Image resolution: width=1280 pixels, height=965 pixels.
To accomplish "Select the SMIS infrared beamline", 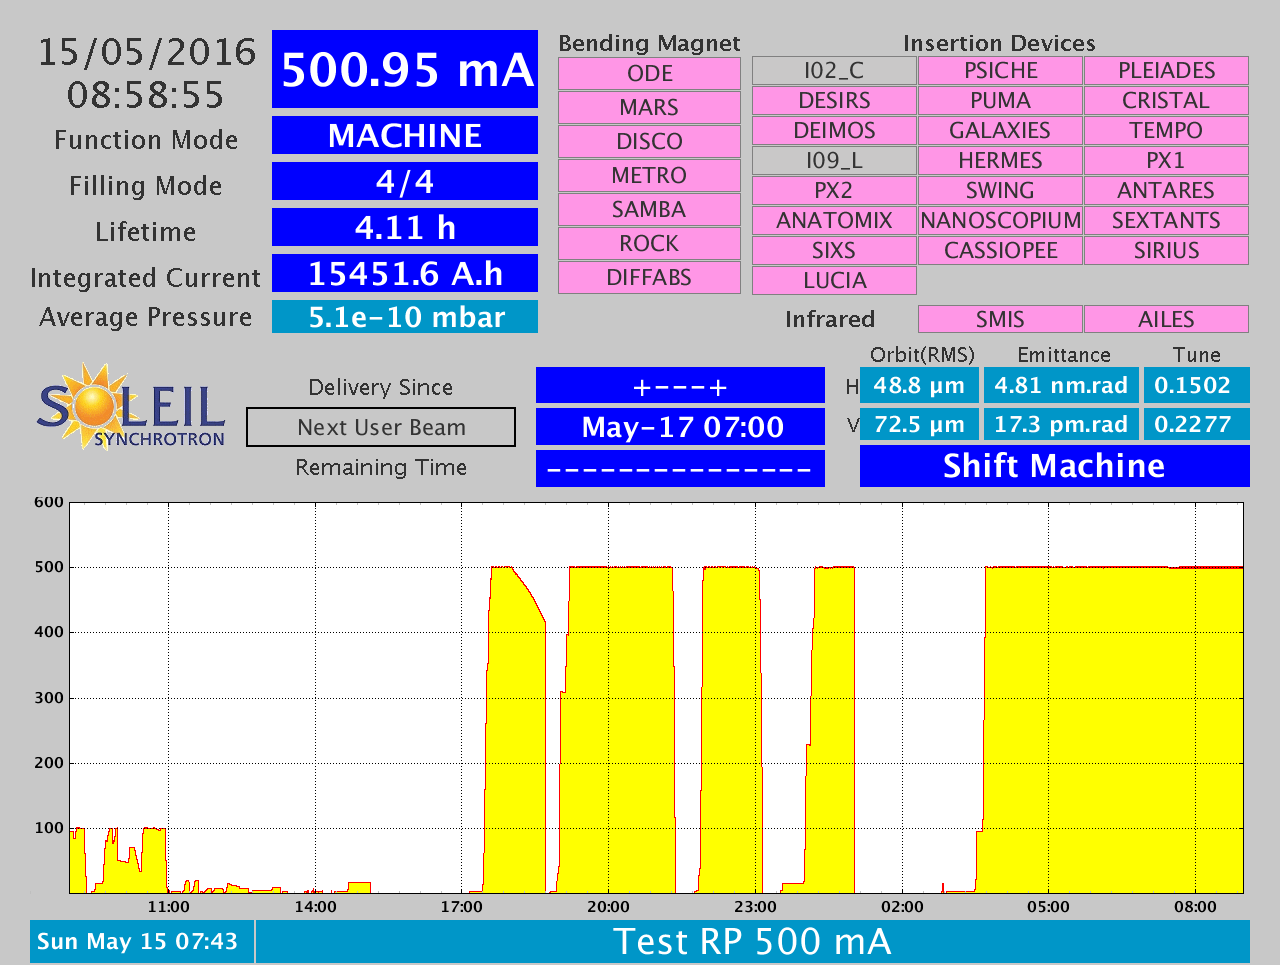I will 1000,319.
